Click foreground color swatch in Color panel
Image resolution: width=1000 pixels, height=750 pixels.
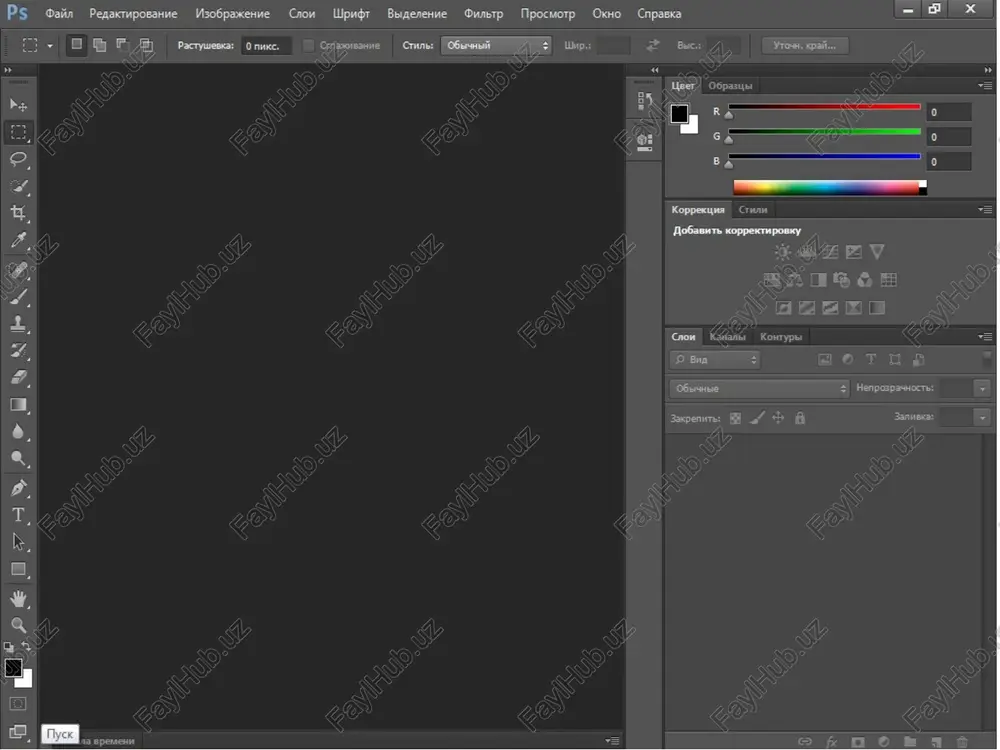click(679, 114)
